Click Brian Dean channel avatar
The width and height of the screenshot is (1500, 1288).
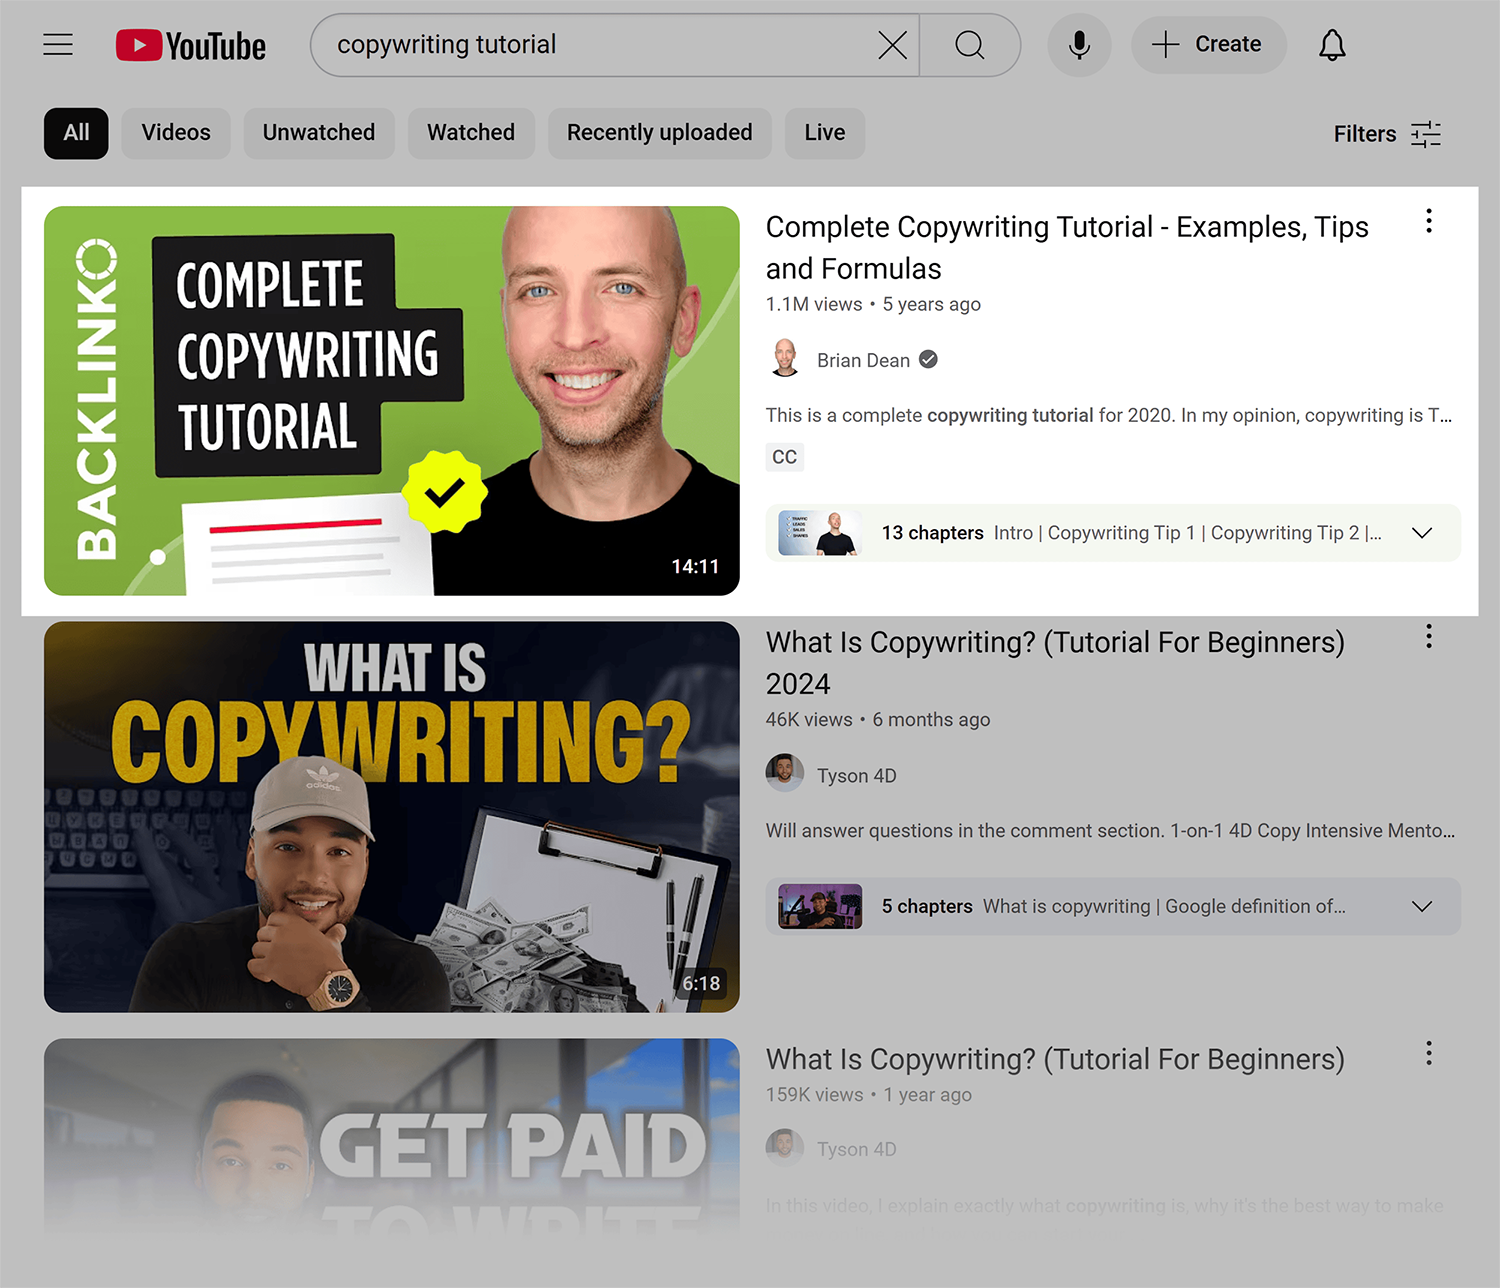click(x=785, y=359)
